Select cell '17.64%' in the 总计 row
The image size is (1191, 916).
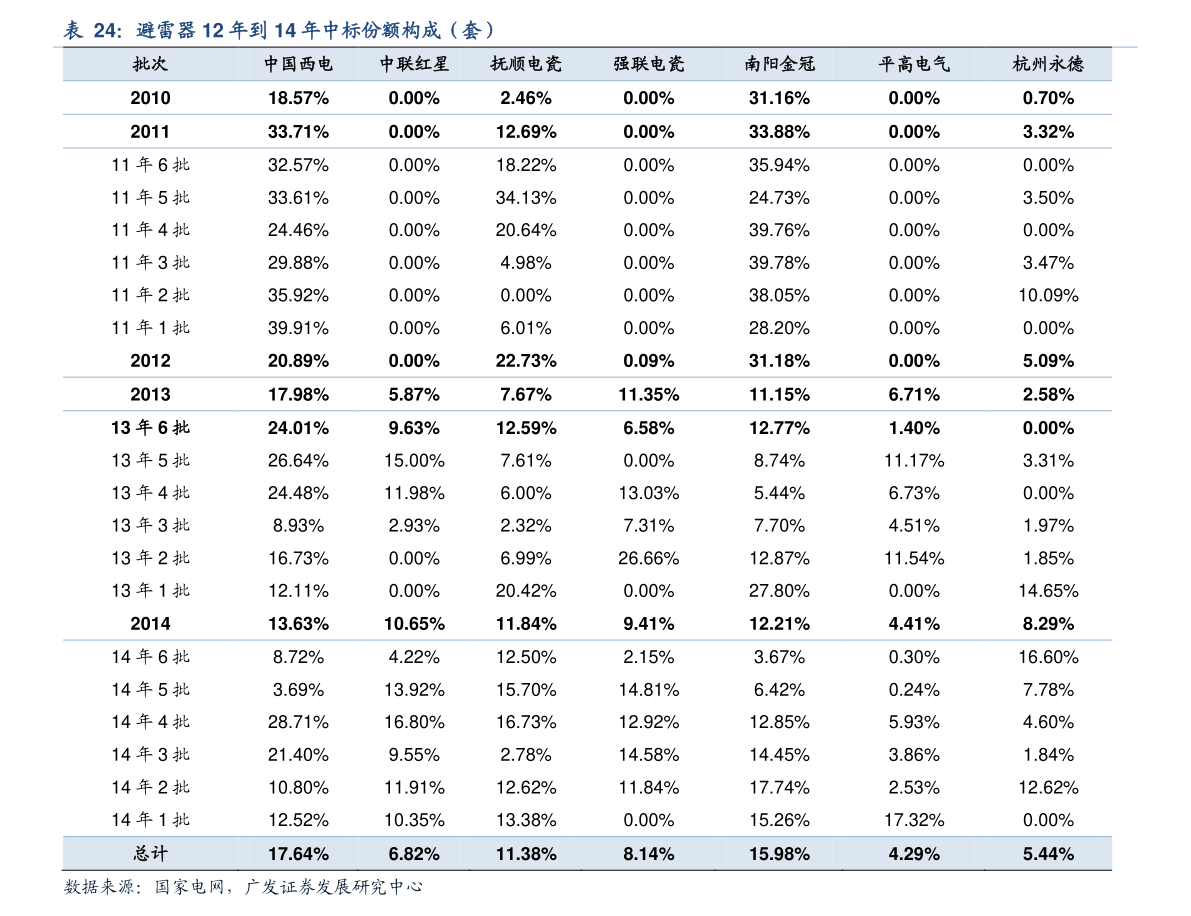298,854
